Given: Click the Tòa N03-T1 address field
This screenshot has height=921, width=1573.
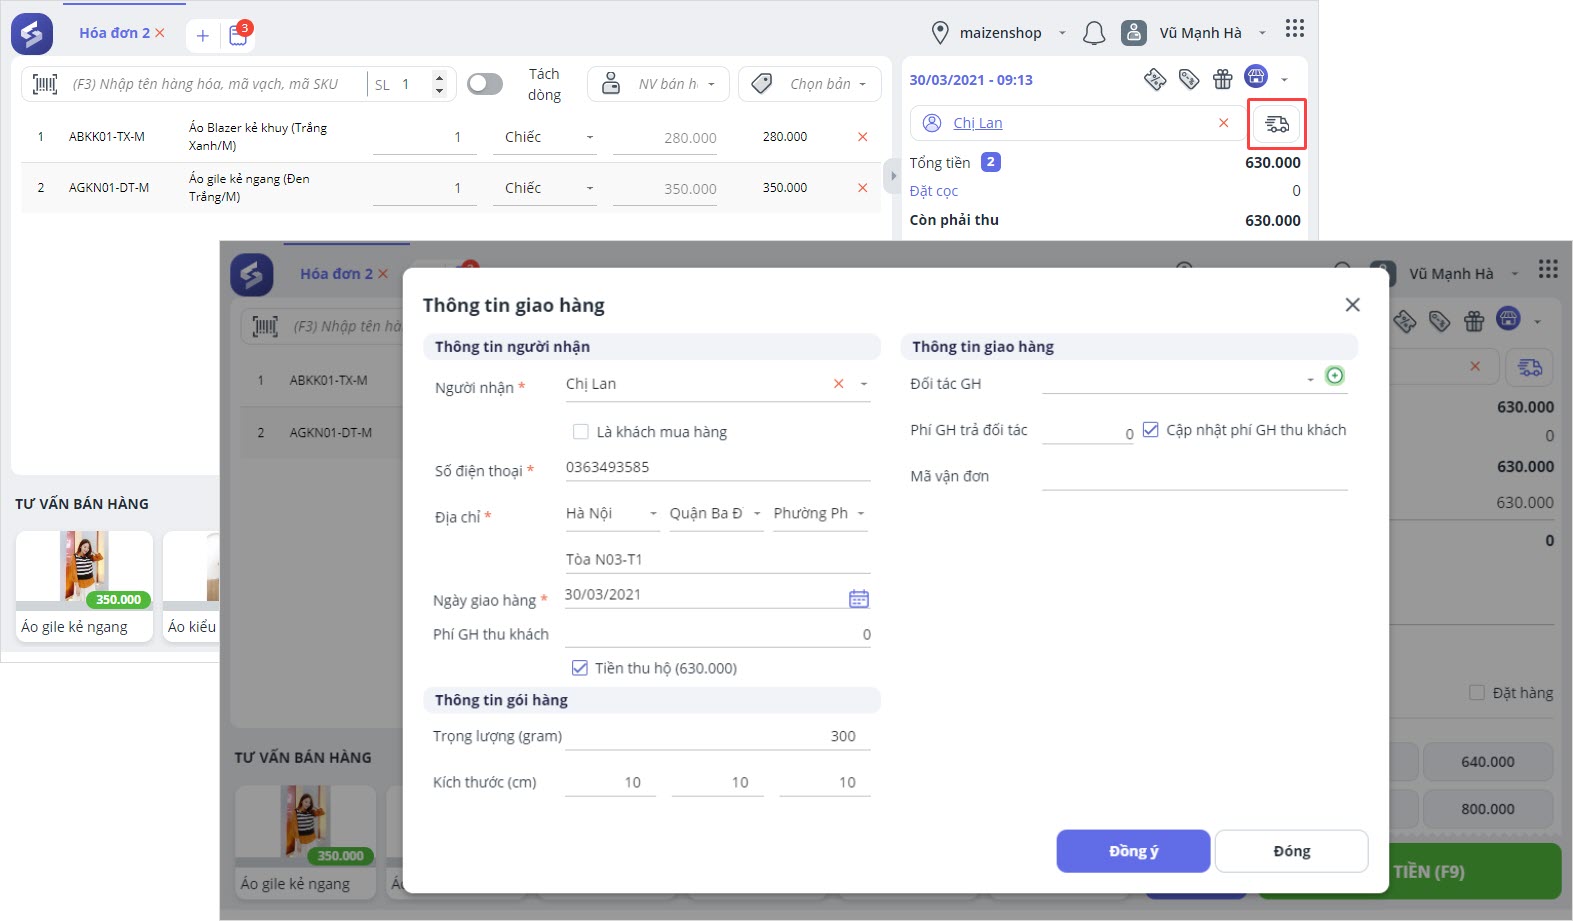Looking at the screenshot, I should (717, 559).
